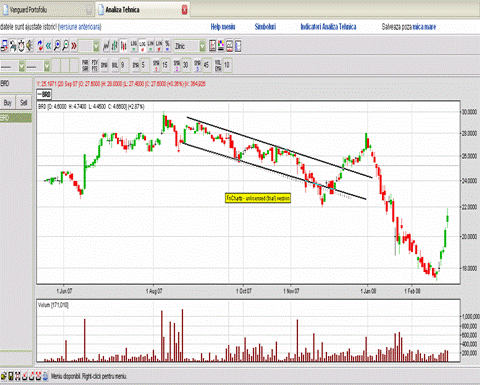The width and height of the screenshot is (480, 385).
Task: Click the percent scale icon
Action: (167, 46)
